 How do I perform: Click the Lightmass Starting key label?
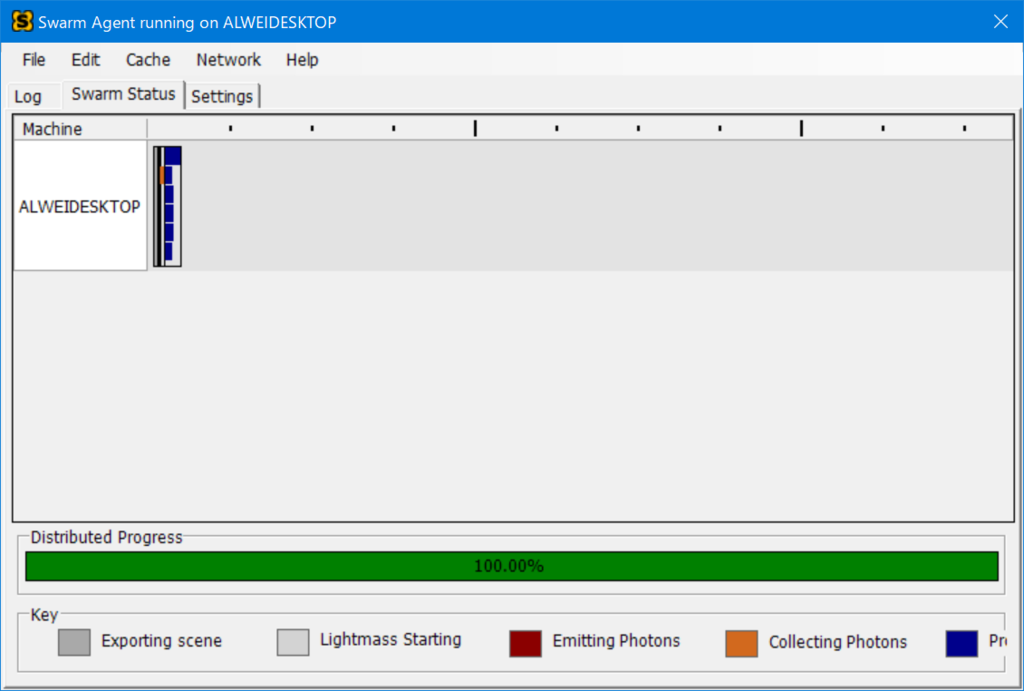pyautogui.click(x=391, y=639)
